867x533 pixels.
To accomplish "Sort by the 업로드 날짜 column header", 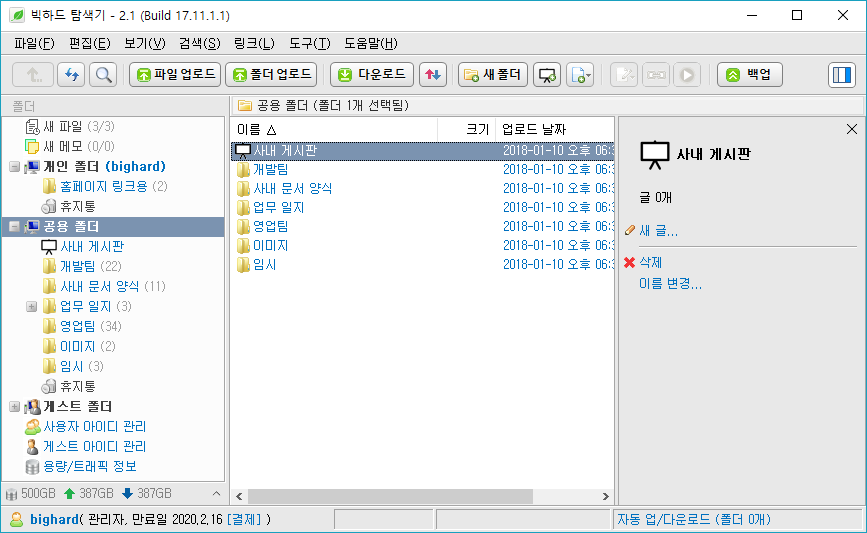I will 555,129.
